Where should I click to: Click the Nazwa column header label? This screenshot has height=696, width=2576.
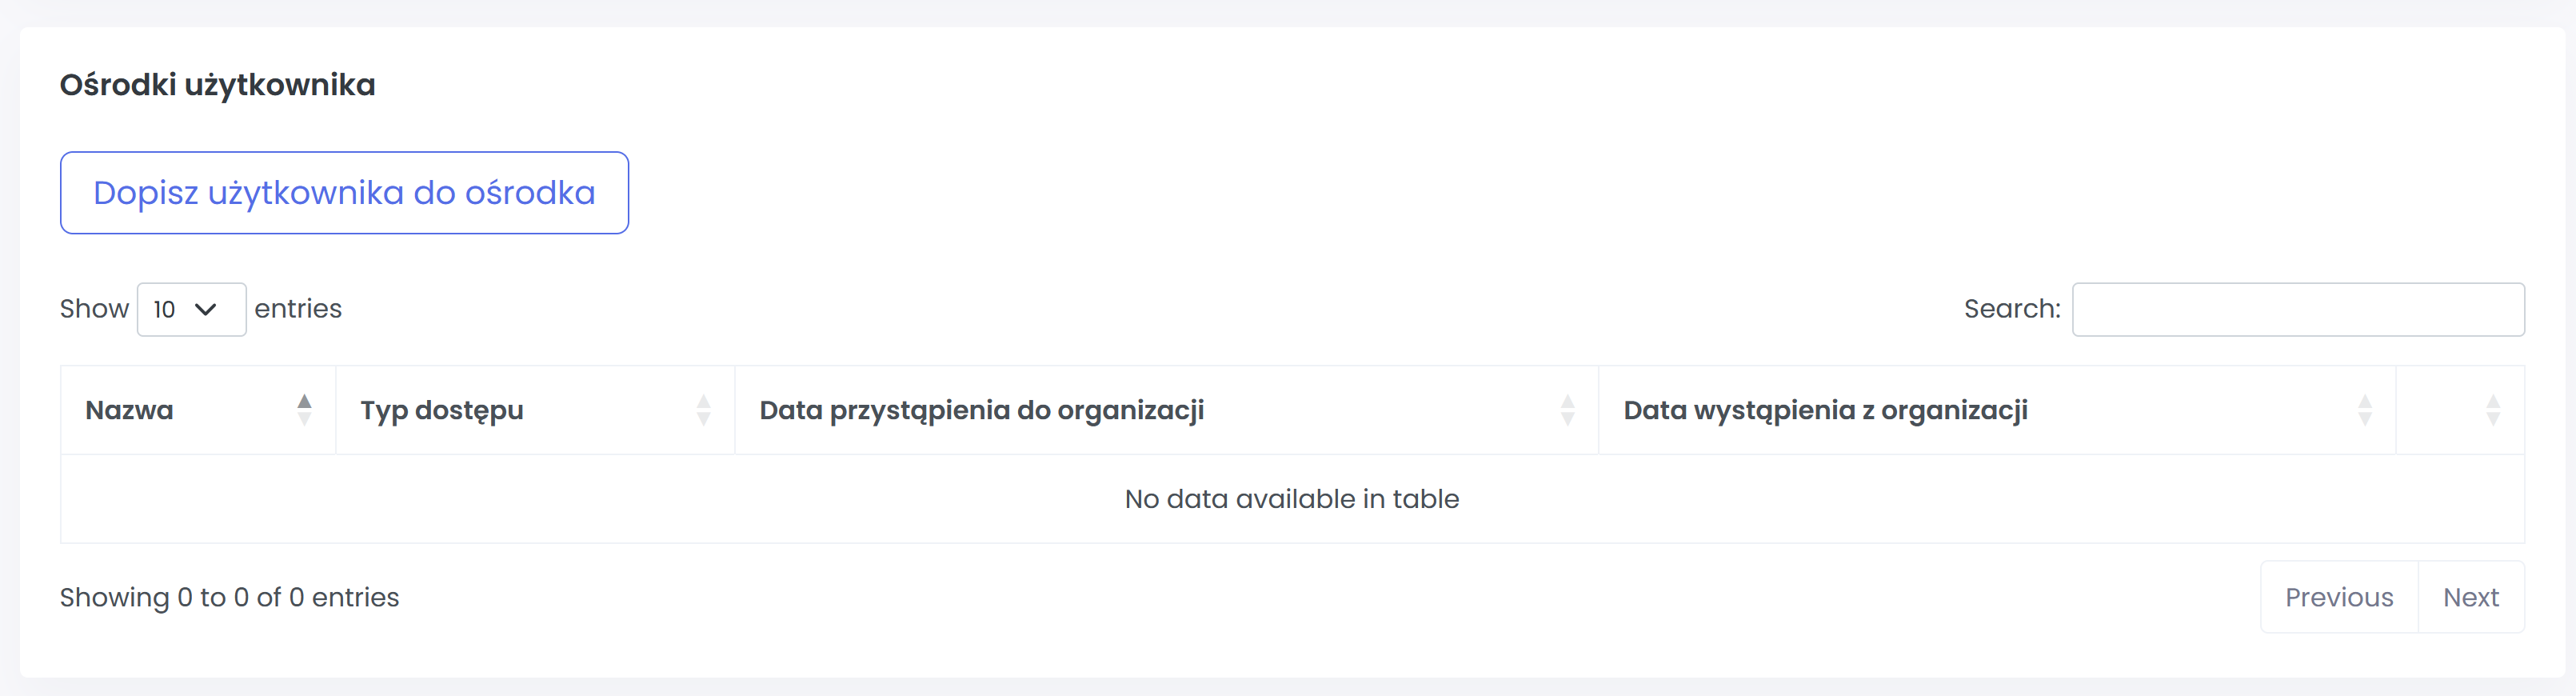click(x=130, y=410)
